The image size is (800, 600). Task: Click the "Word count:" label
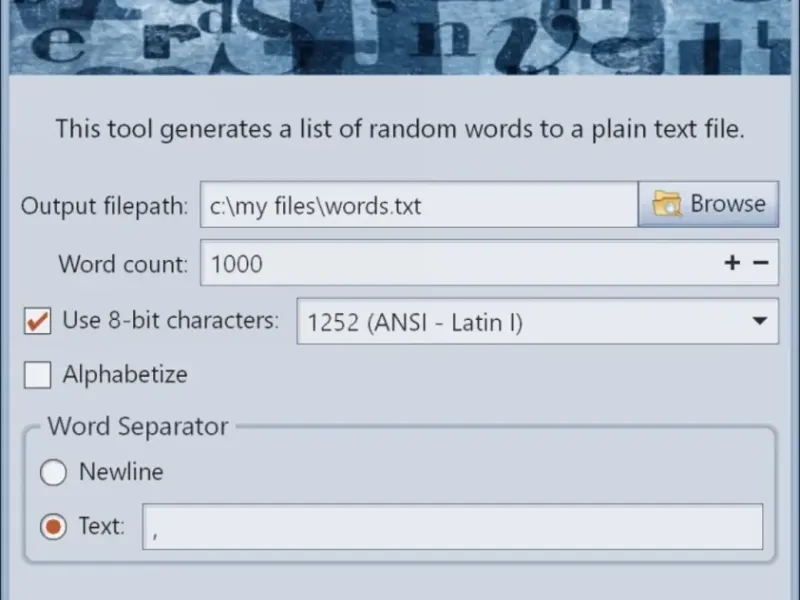click(x=123, y=264)
